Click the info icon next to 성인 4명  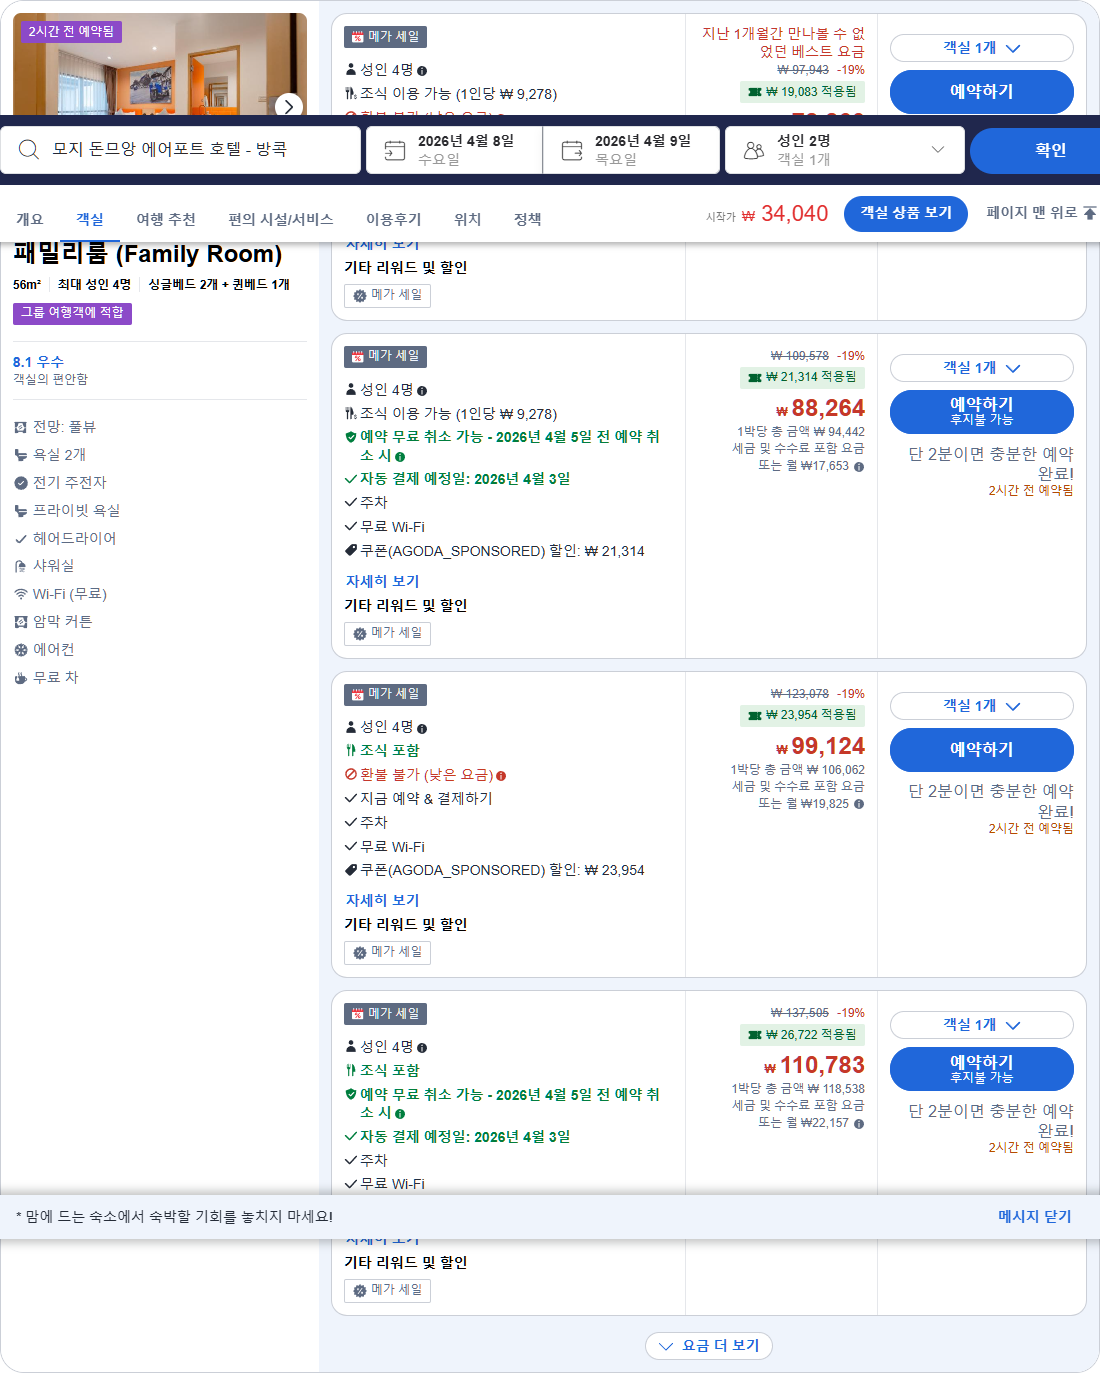coord(423,389)
